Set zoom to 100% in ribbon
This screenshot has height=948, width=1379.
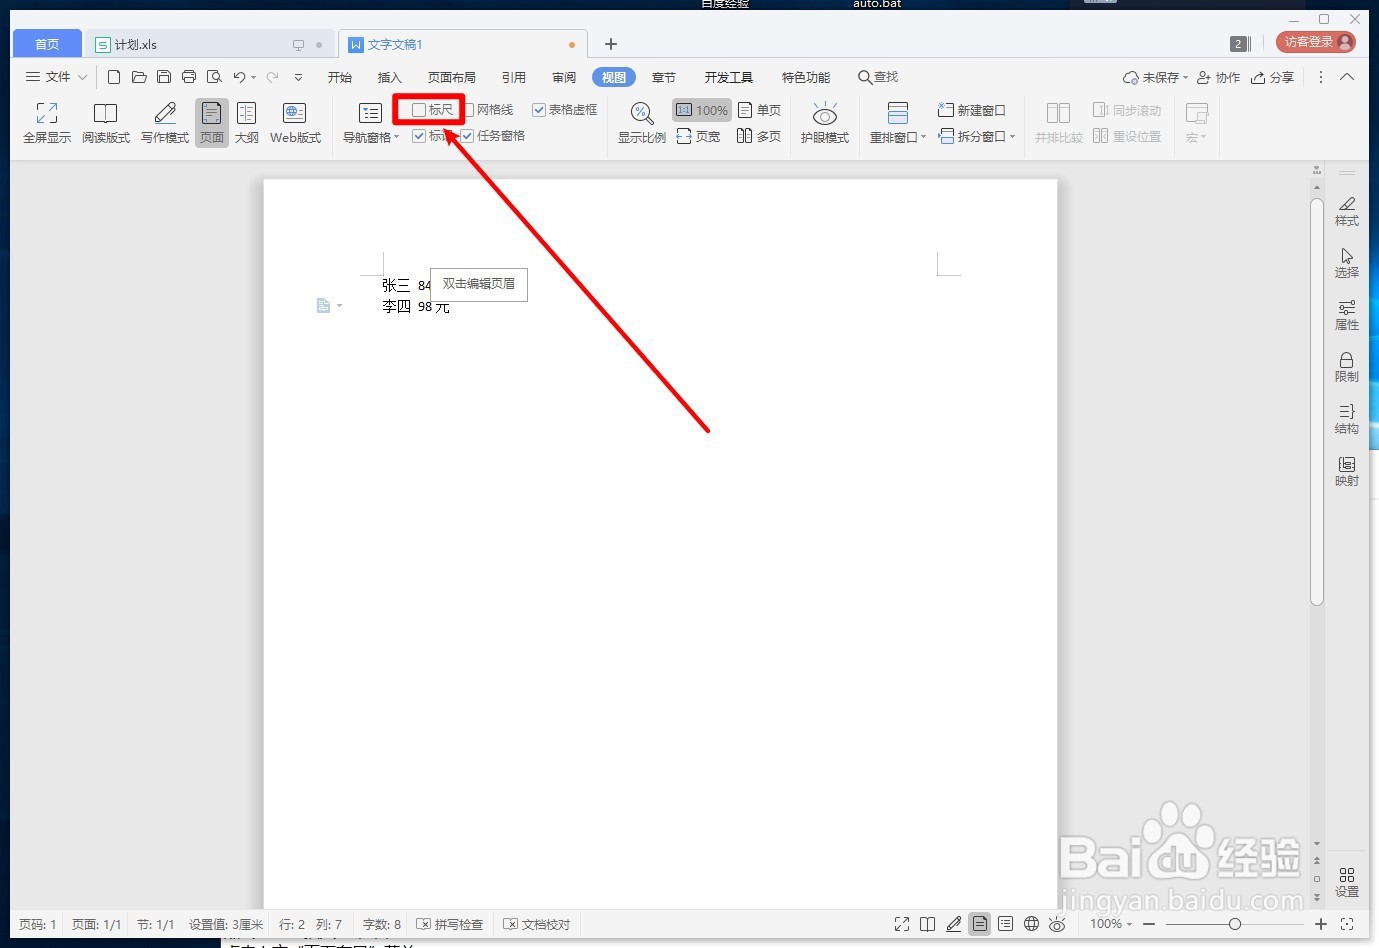pos(702,110)
